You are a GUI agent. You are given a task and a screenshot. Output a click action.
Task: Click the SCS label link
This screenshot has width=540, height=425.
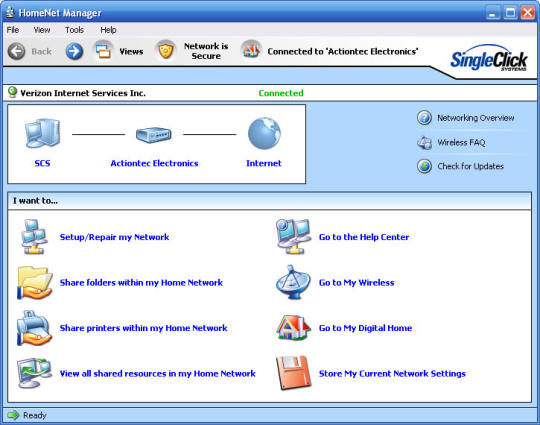pyautogui.click(x=42, y=163)
